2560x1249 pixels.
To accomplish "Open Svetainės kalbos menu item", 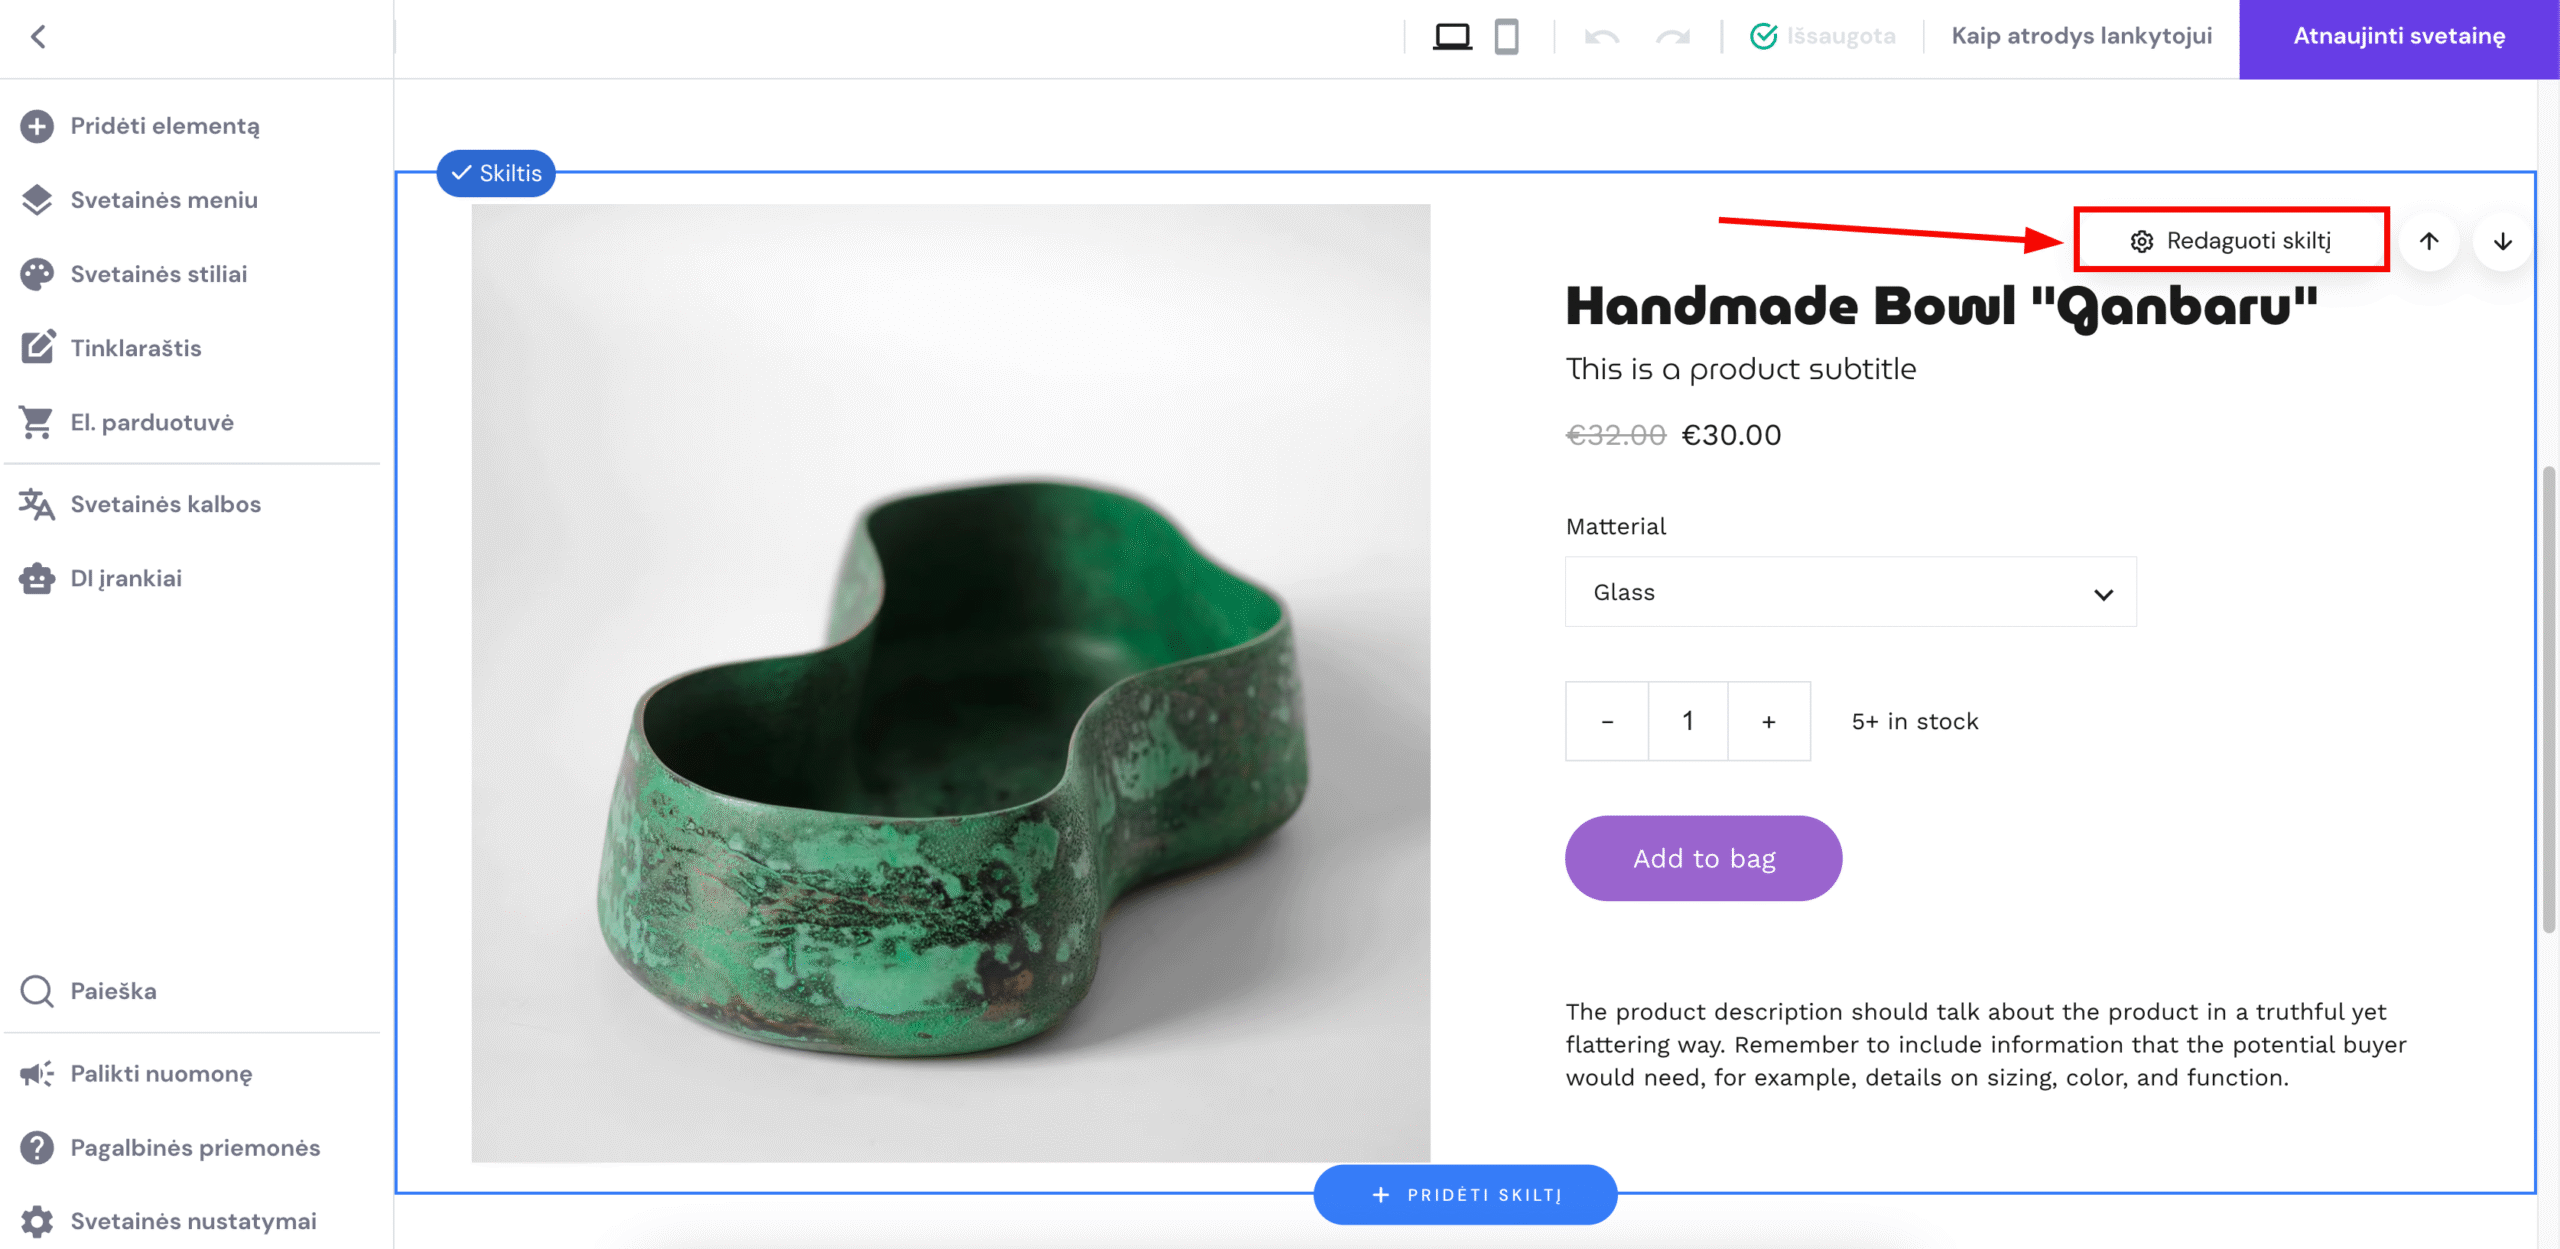I will click(x=165, y=504).
